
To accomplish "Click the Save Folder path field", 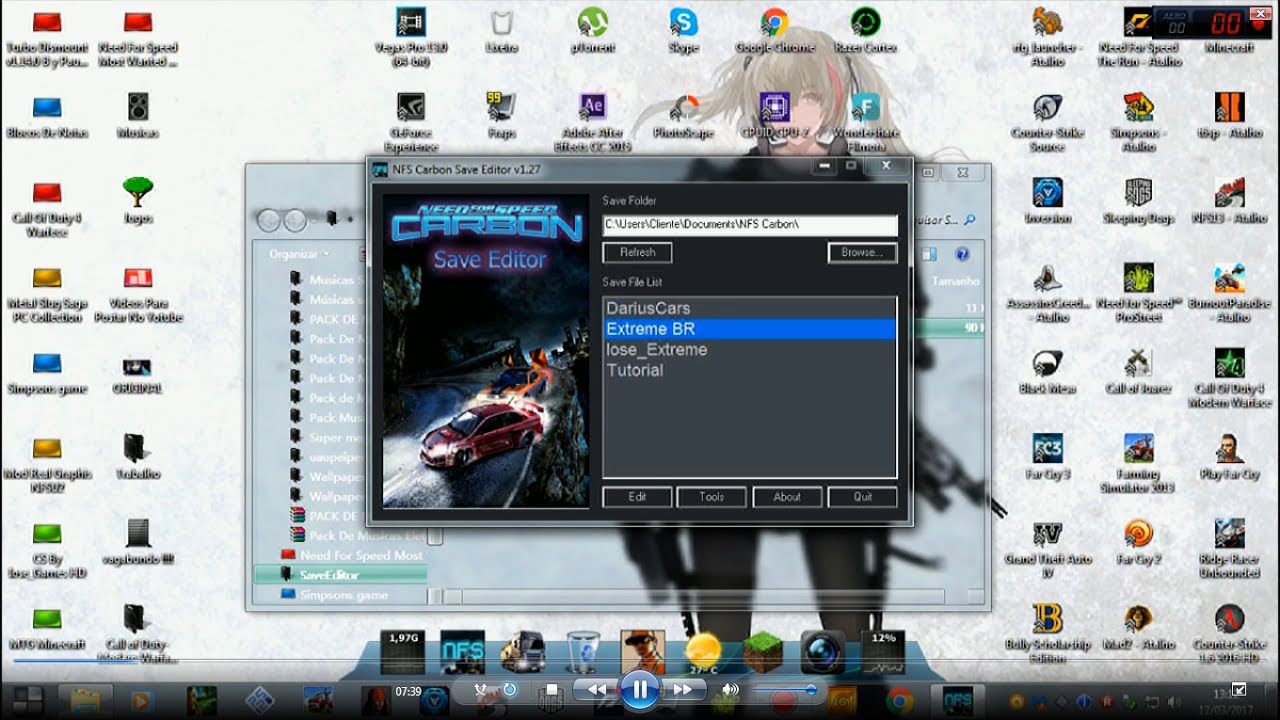I will 749,225.
